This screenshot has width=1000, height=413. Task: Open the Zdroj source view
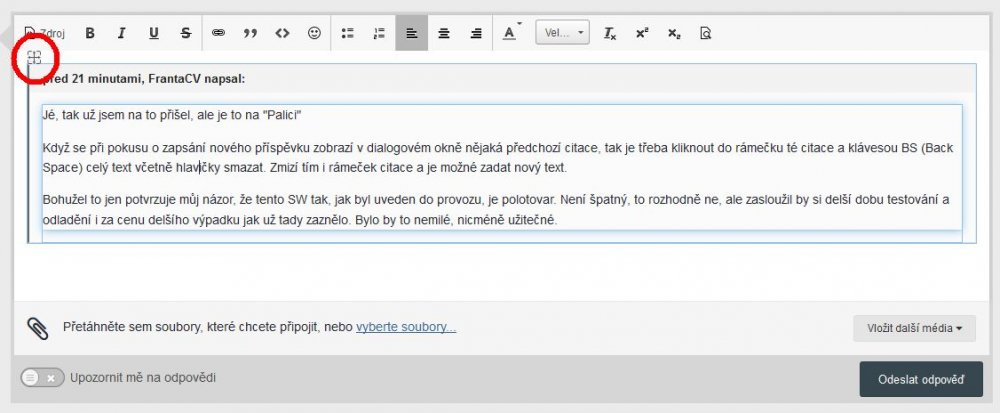(x=45, y=33)
